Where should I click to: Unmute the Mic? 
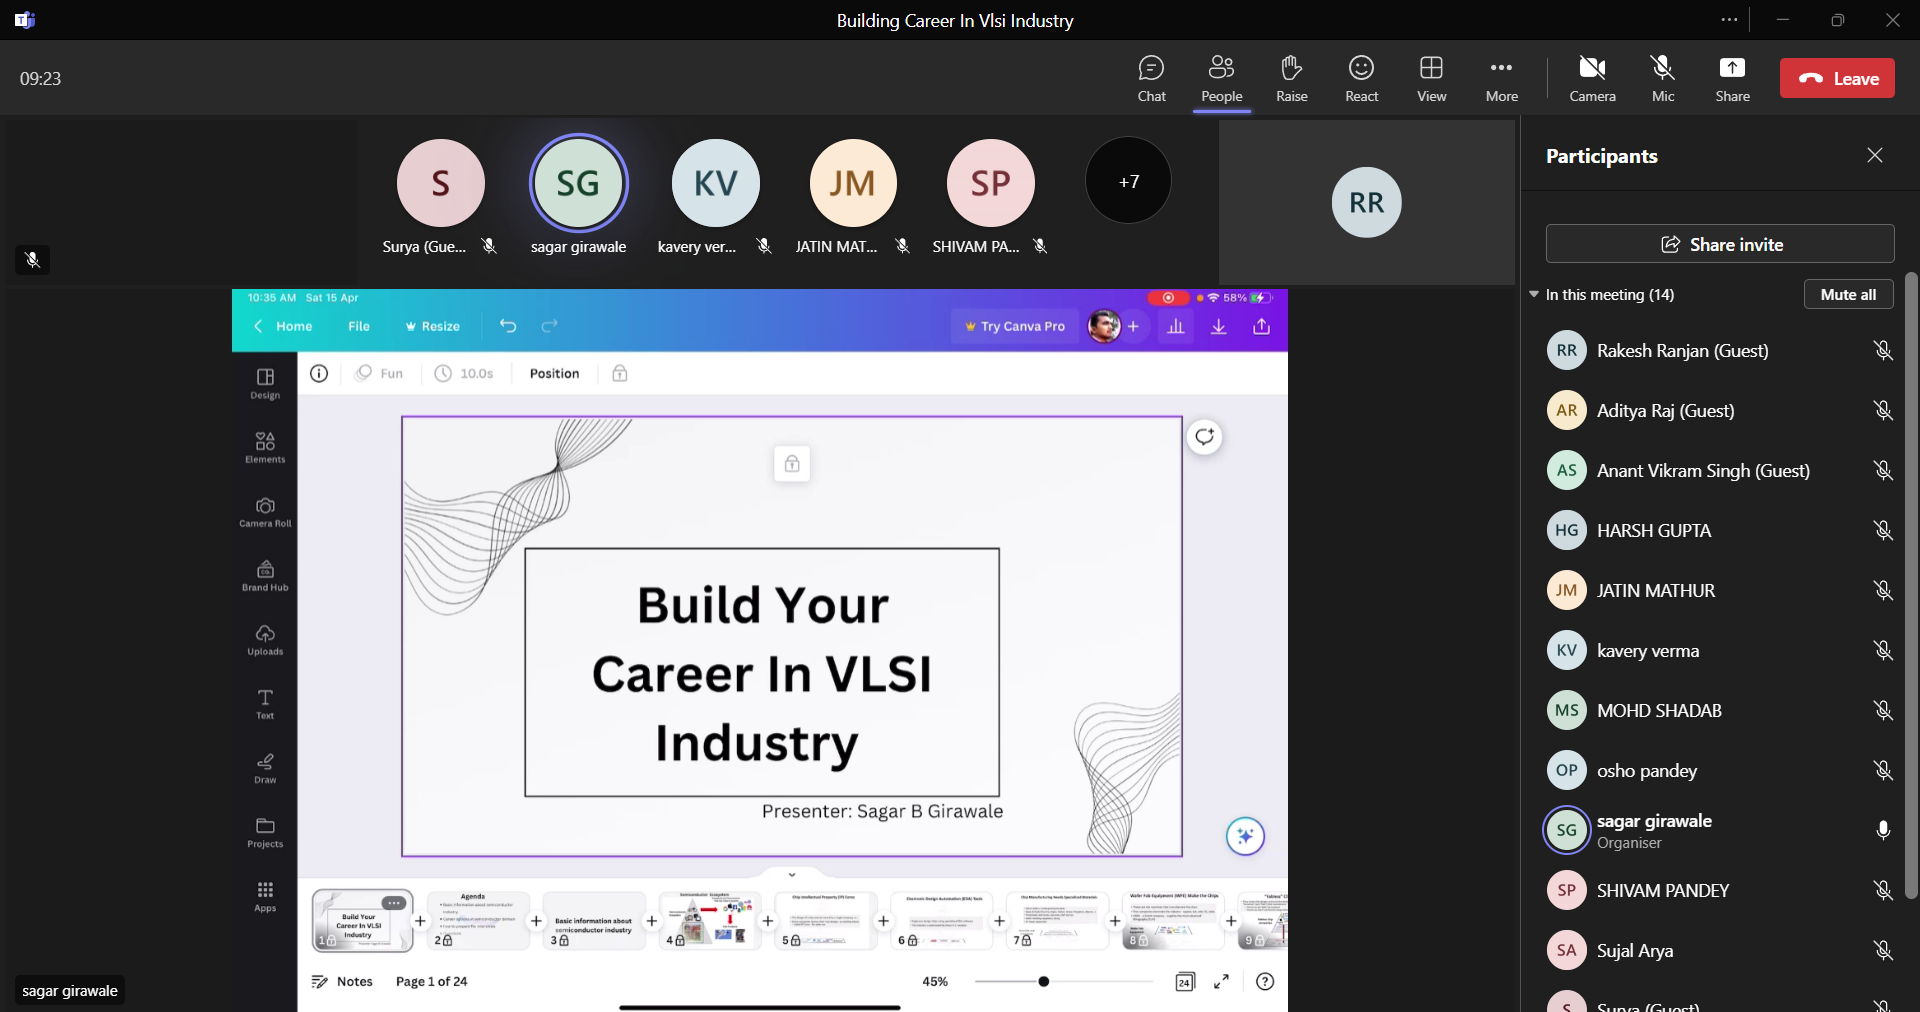(1662, 79)
